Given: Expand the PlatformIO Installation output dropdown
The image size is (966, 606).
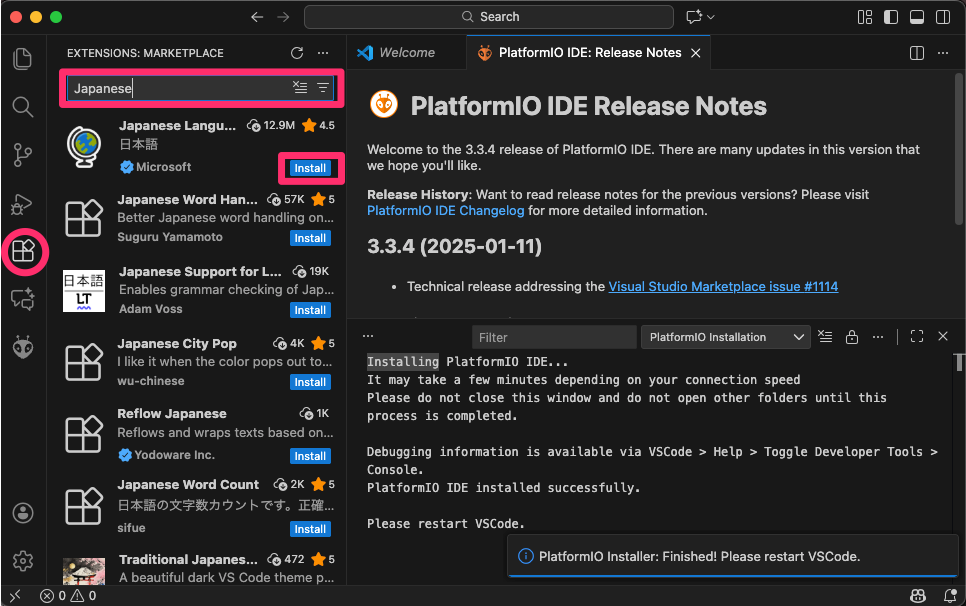Looking at the screenshot, I should pos(725,337).
